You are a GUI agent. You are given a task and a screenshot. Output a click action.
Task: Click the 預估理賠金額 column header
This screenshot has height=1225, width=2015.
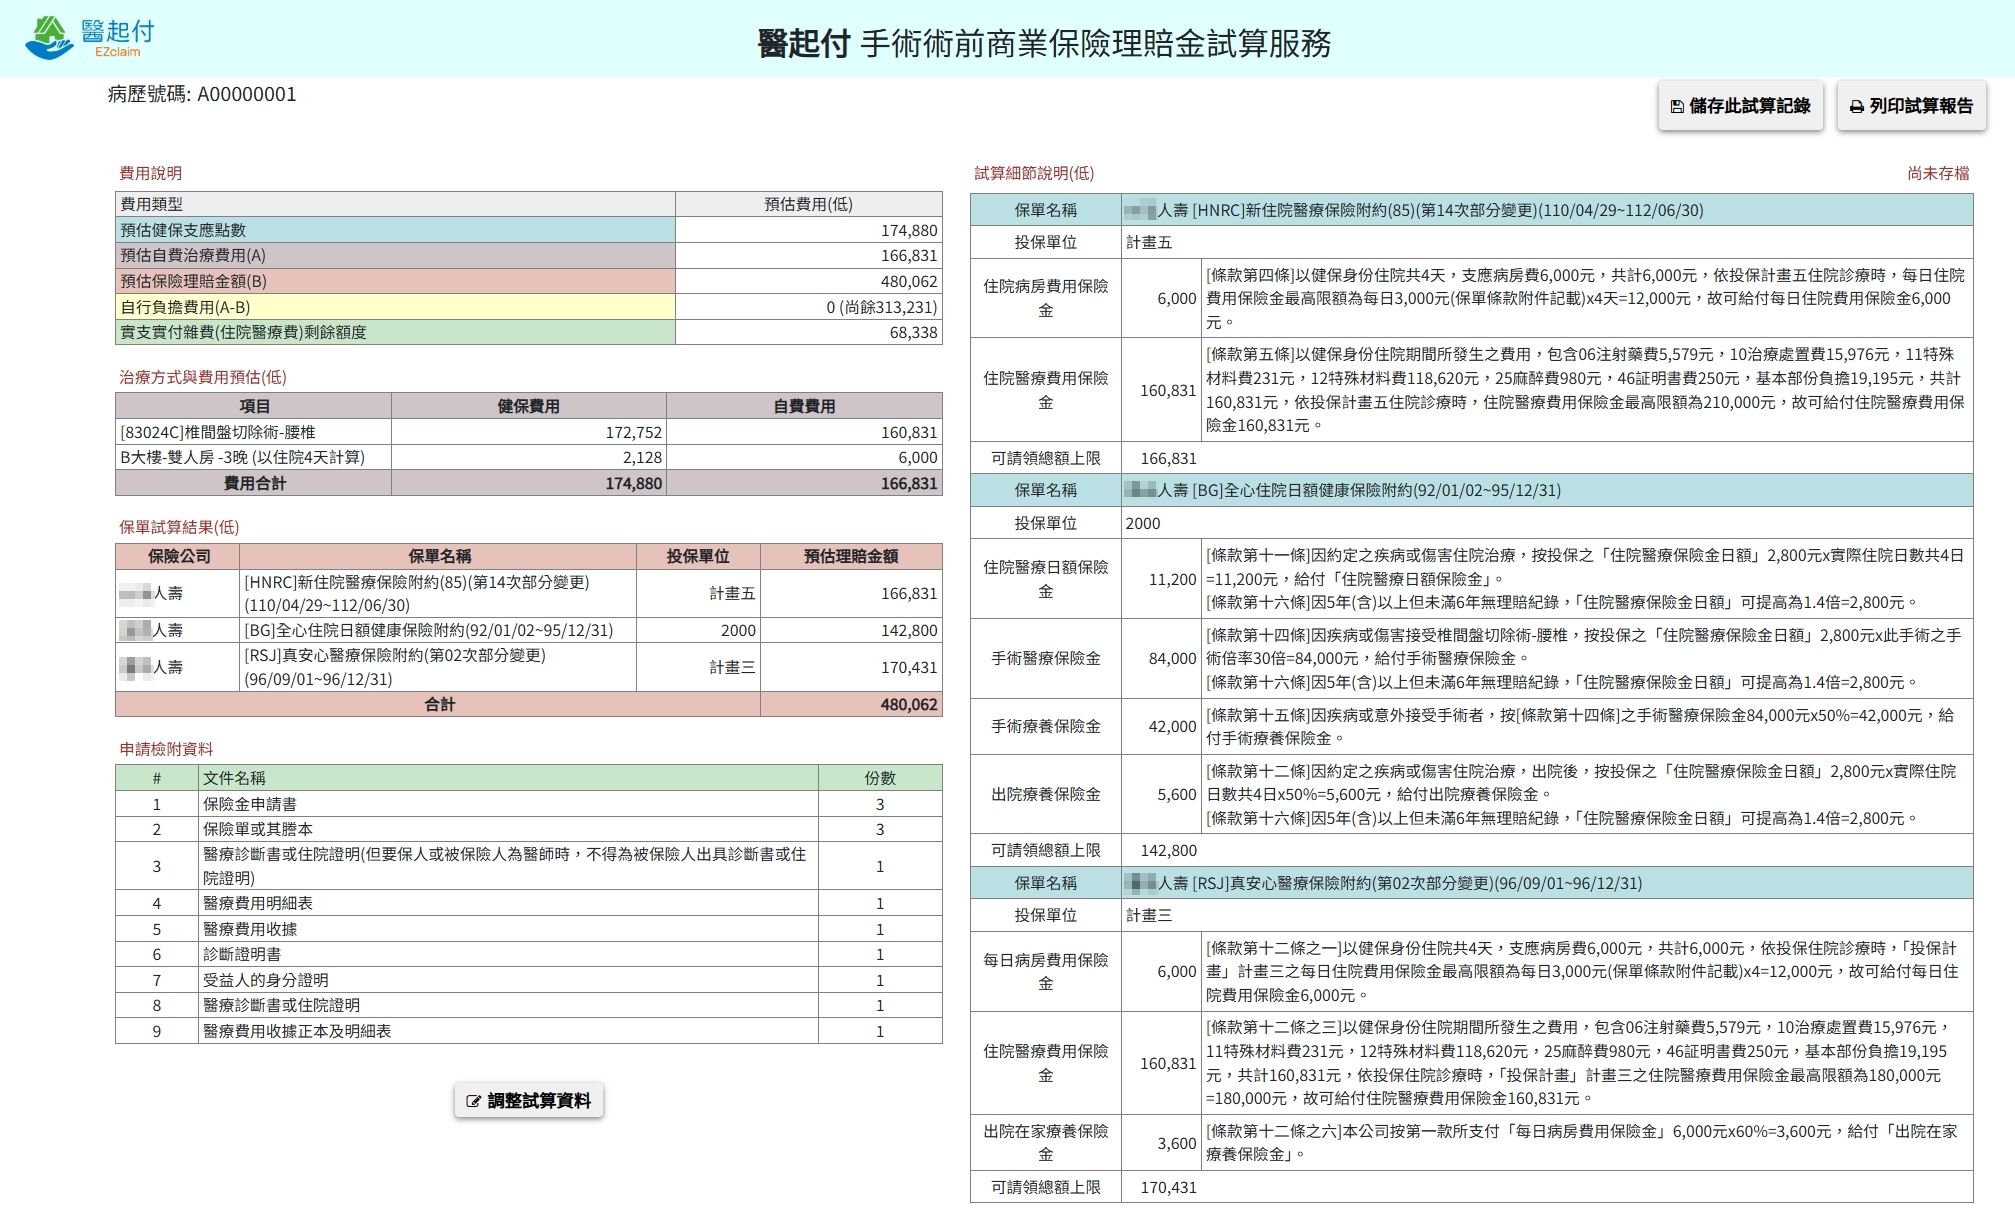click(x=851, y=556)
